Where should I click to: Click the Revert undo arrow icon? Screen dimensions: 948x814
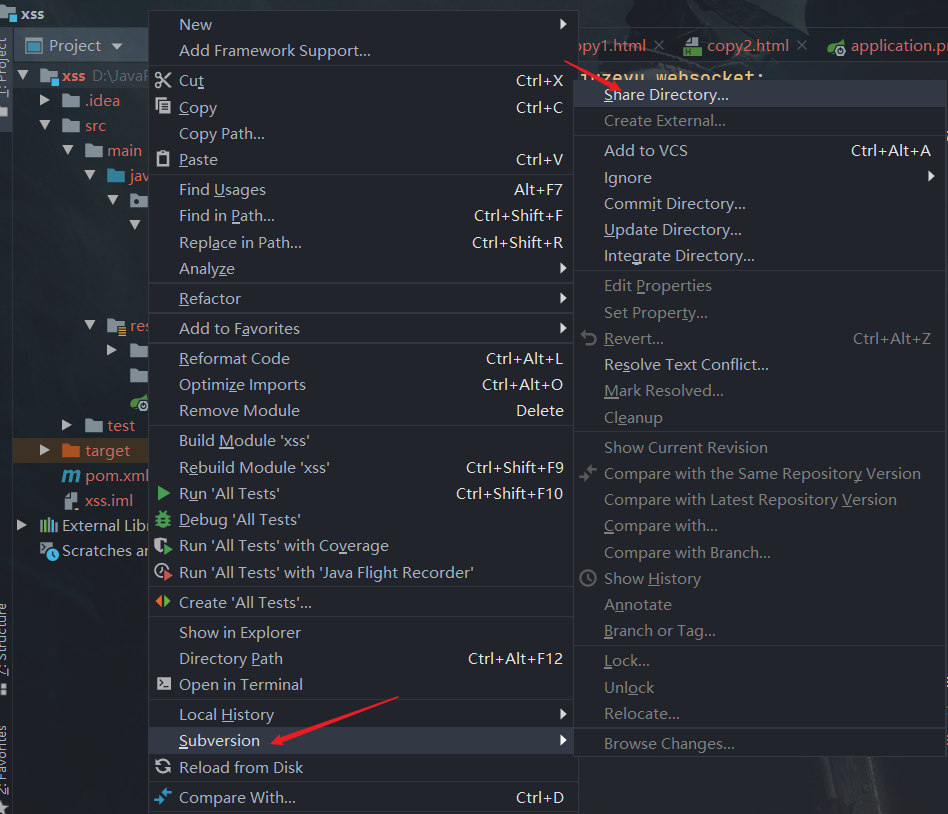(588, 338)
